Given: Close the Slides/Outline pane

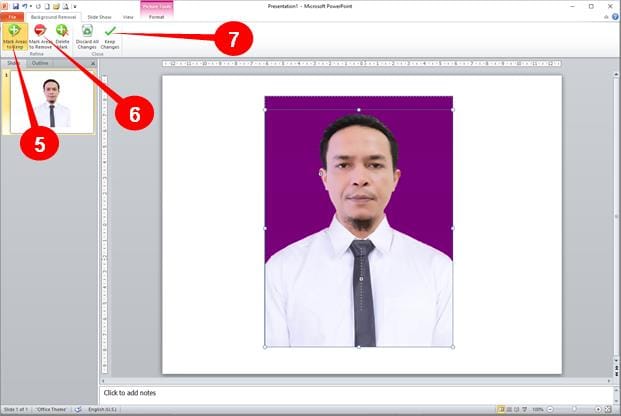Looking at the screenshot, I should pyautogui.click(x=93, y=63).
